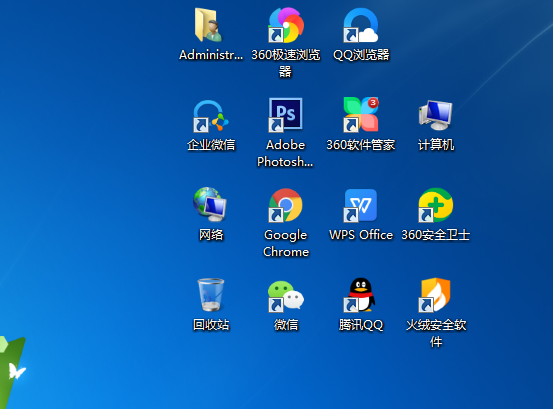Image resolution: width=553 pixels, height=409 pixels.
Task: Open the QQ浏览器 shortcut
Action: 361,25
